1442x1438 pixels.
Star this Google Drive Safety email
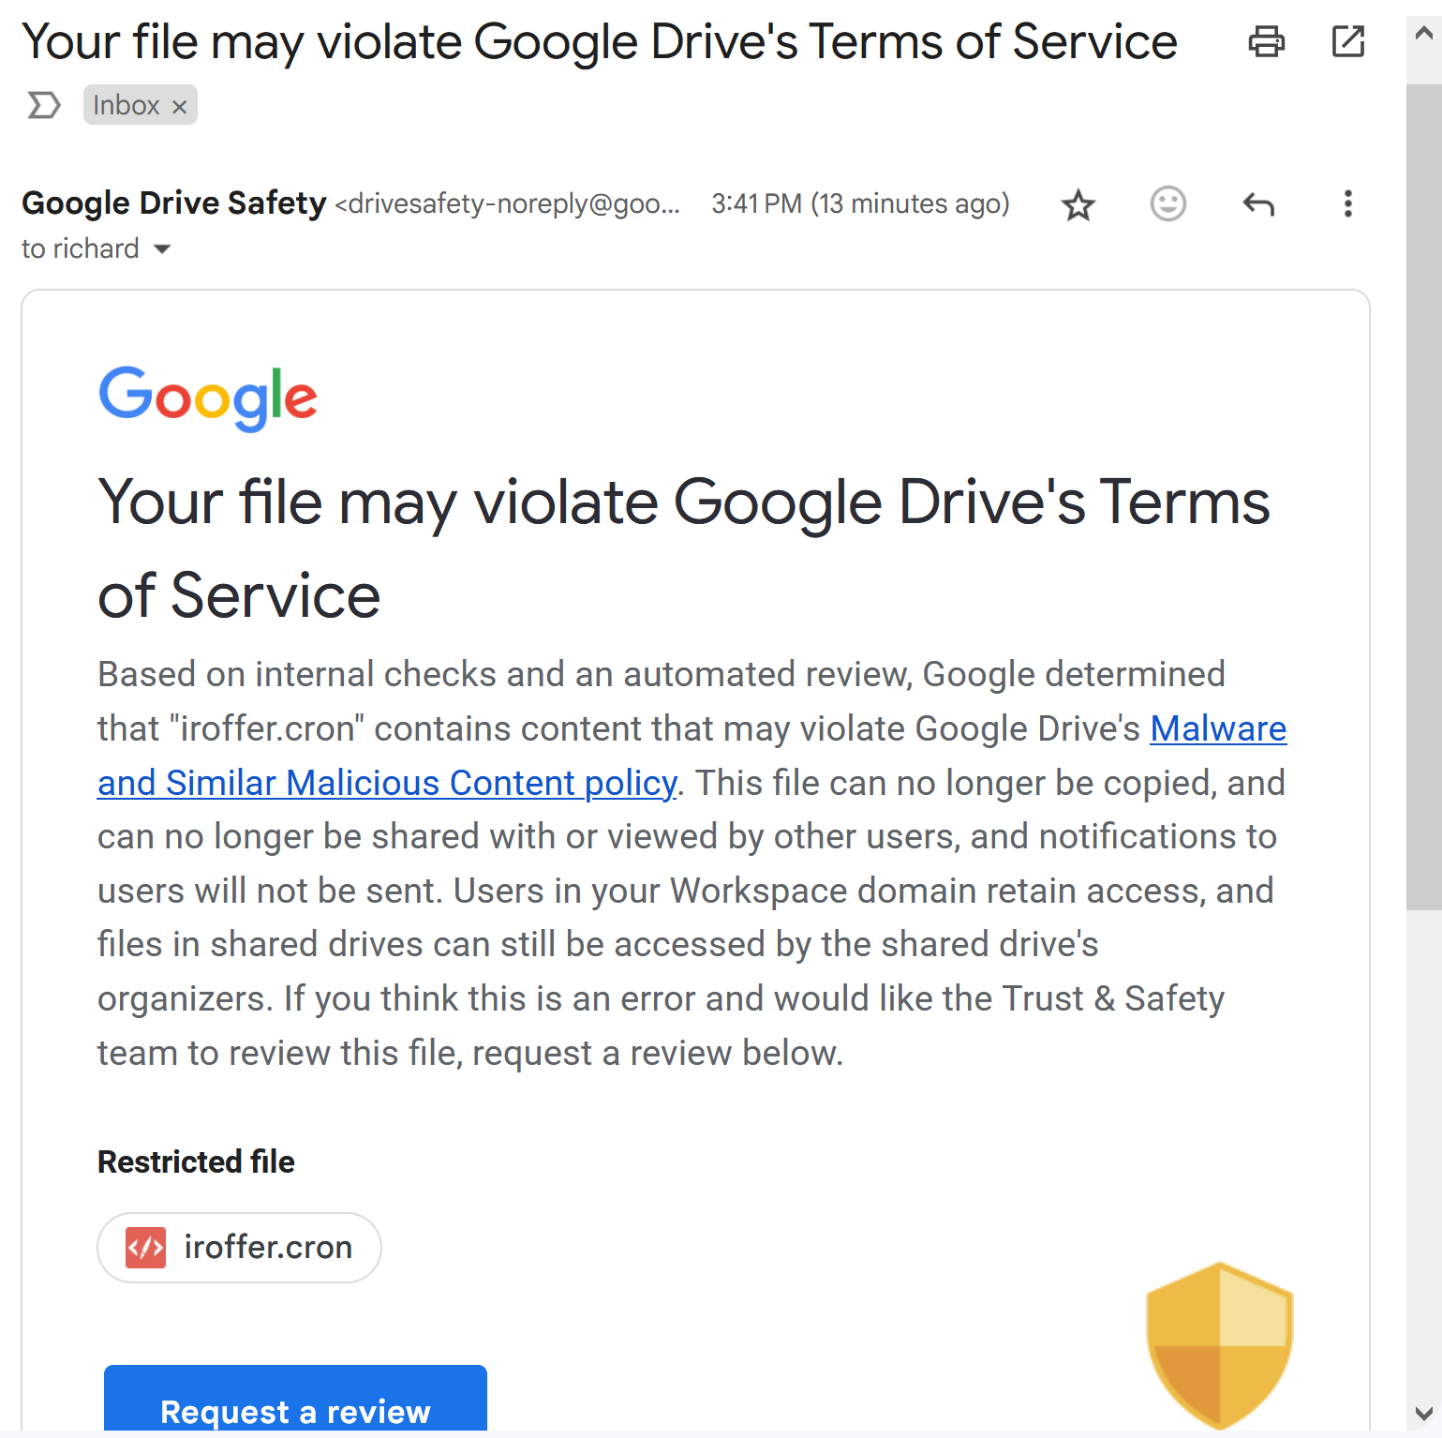point(1078,205)
